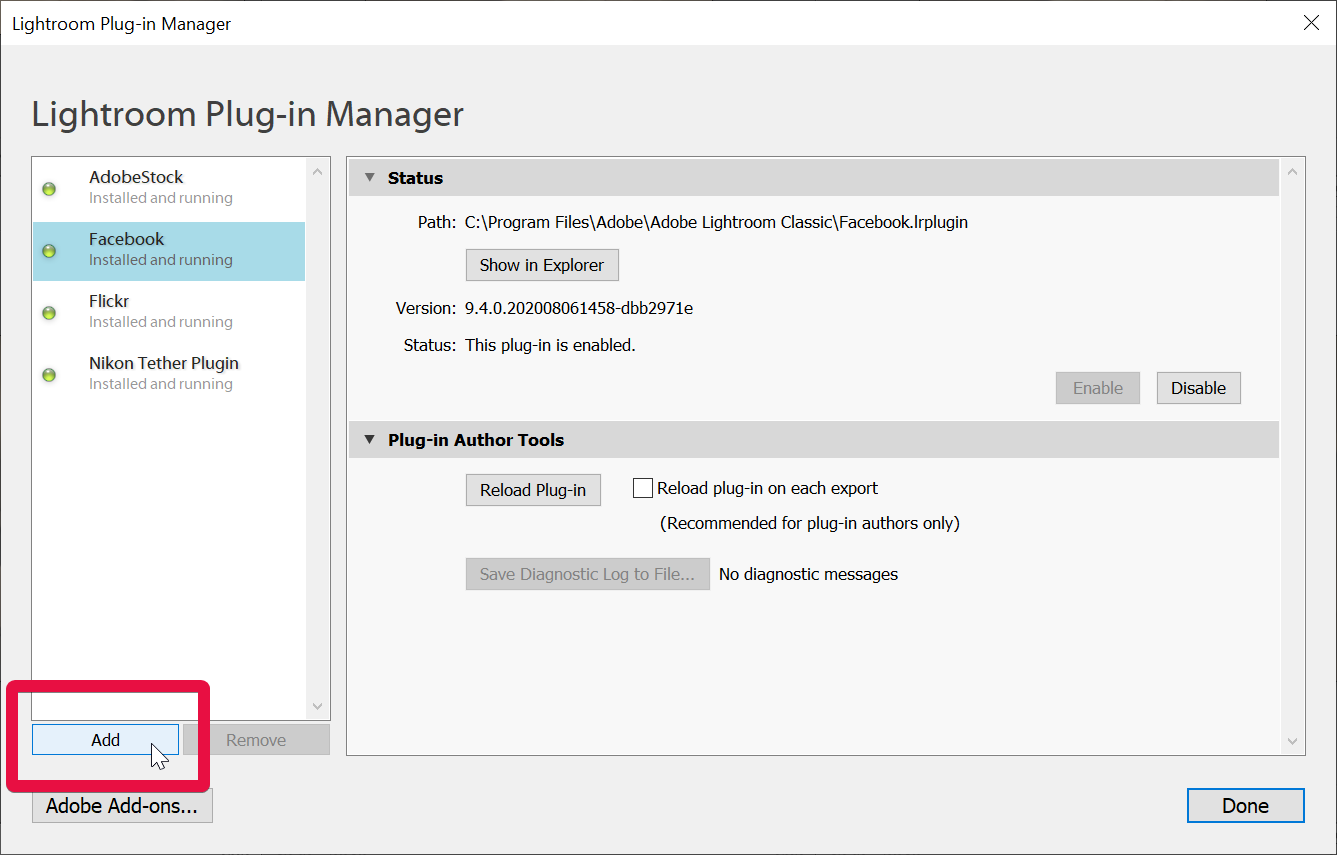Click the plug-in list scroll down arrow
1337x855 pixels.
pyautogui.click(x=318, y=706)
